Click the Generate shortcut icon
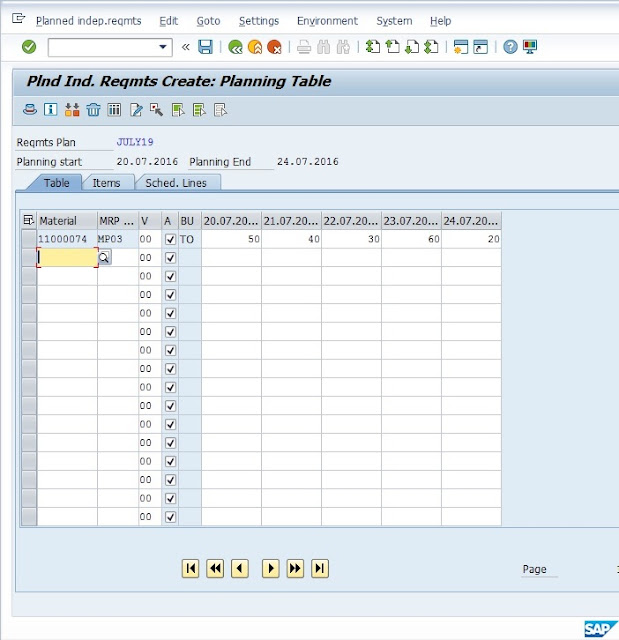This screenshot has width=619, height=640. pos(481,47)
